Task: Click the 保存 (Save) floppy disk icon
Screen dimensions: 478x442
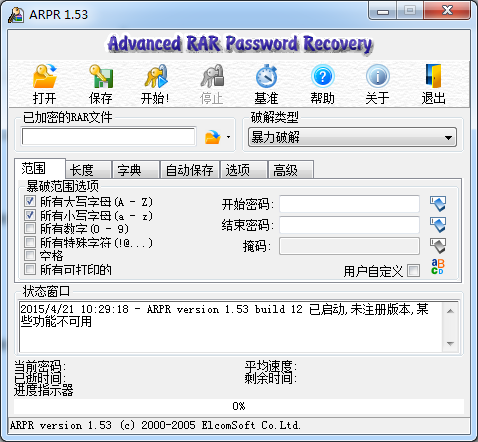Action: [101, 76]
